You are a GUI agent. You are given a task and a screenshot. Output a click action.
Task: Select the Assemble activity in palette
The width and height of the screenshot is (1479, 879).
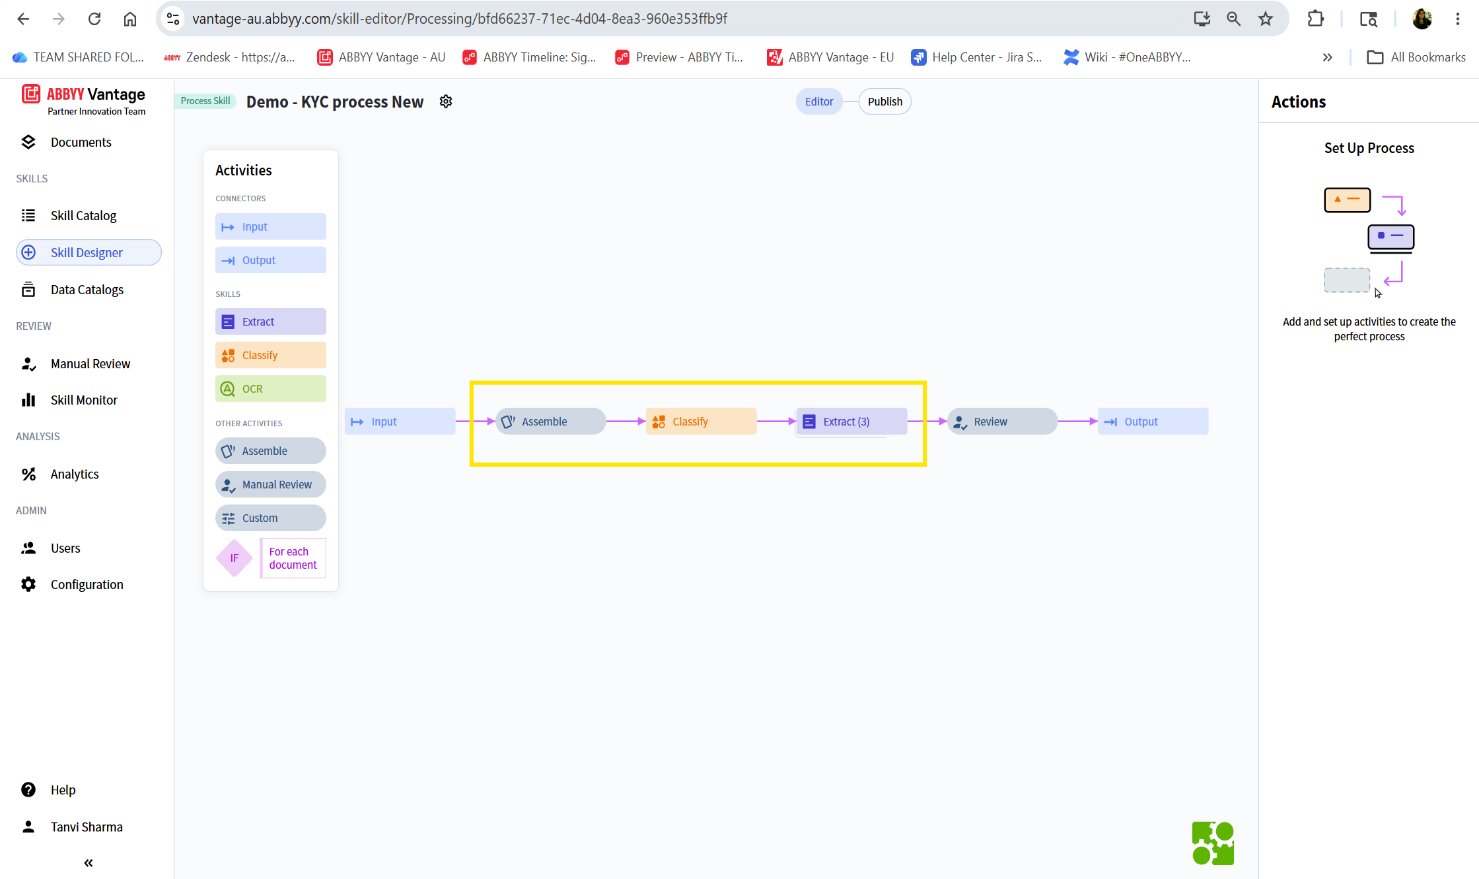click(270, 451)
